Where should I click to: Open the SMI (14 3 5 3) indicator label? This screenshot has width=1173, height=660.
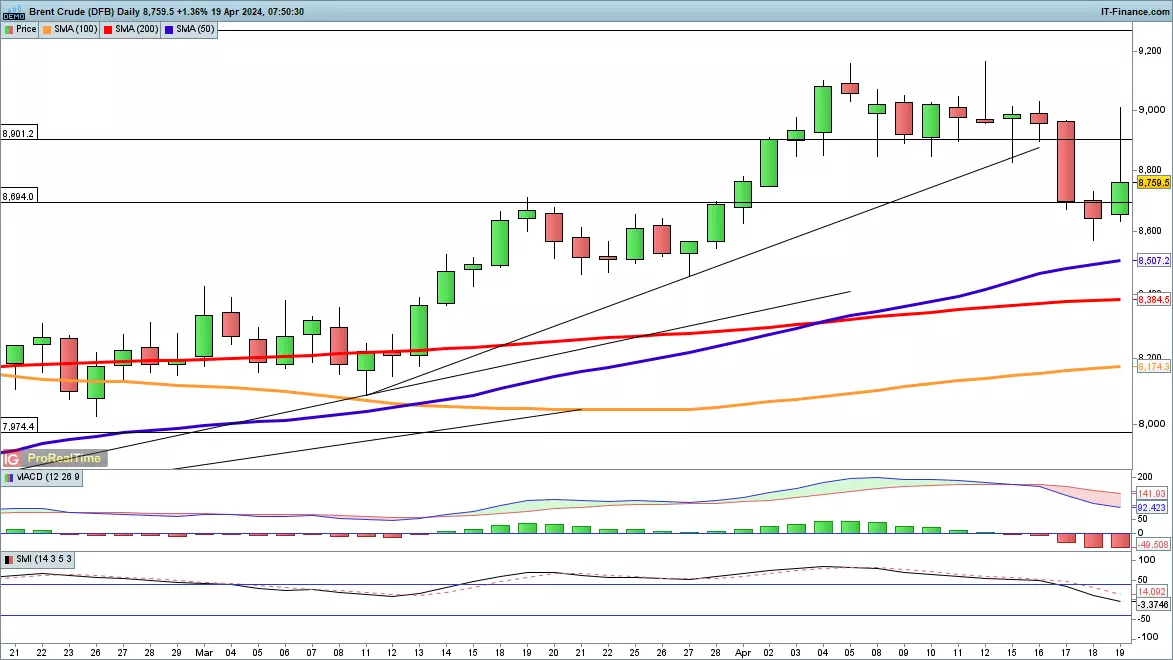pyautogui.click(x=38, y=560)
